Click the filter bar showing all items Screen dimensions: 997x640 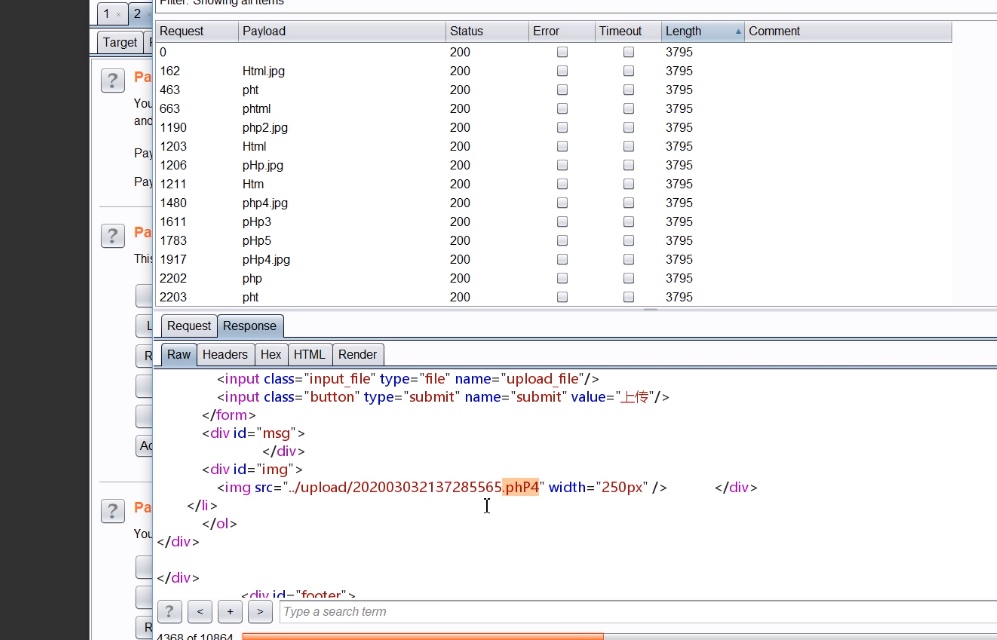[x=576, y=4]
